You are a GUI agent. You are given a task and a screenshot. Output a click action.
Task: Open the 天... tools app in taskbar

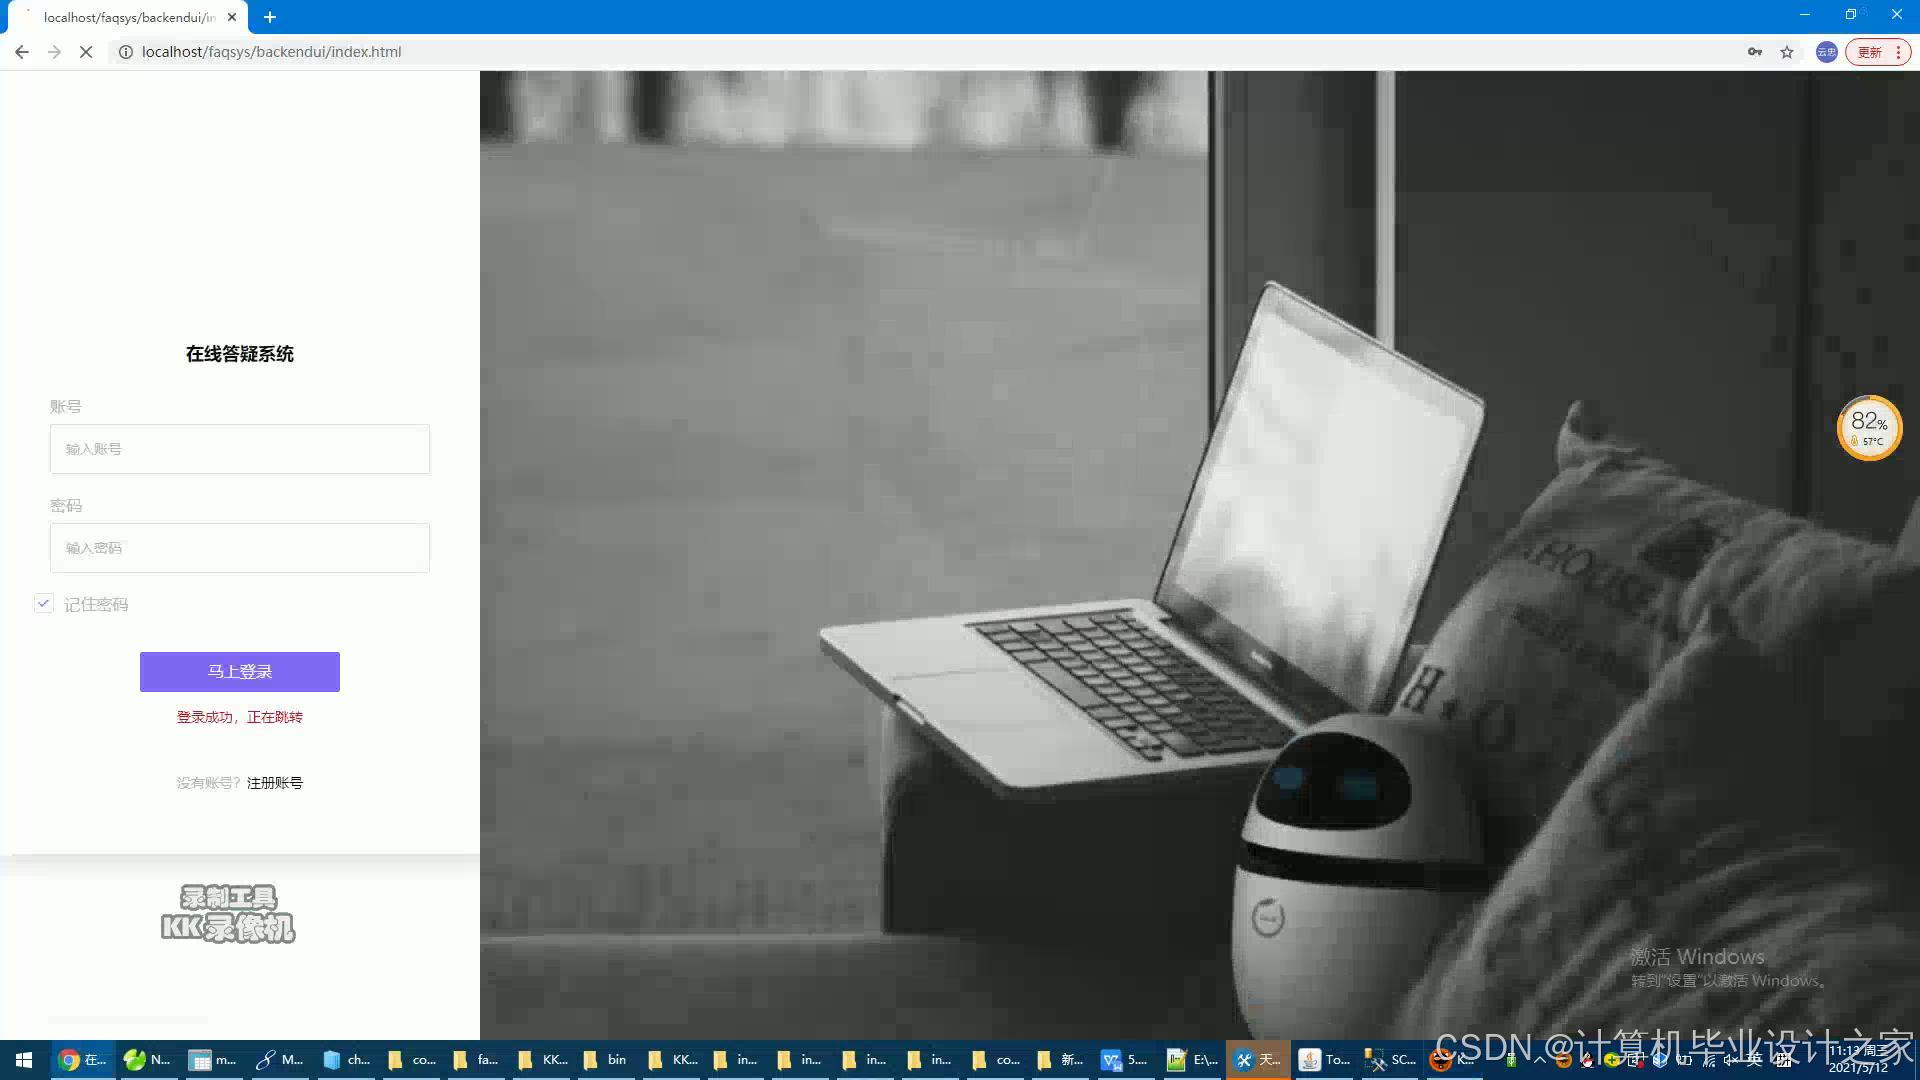coord(1257,1060)
